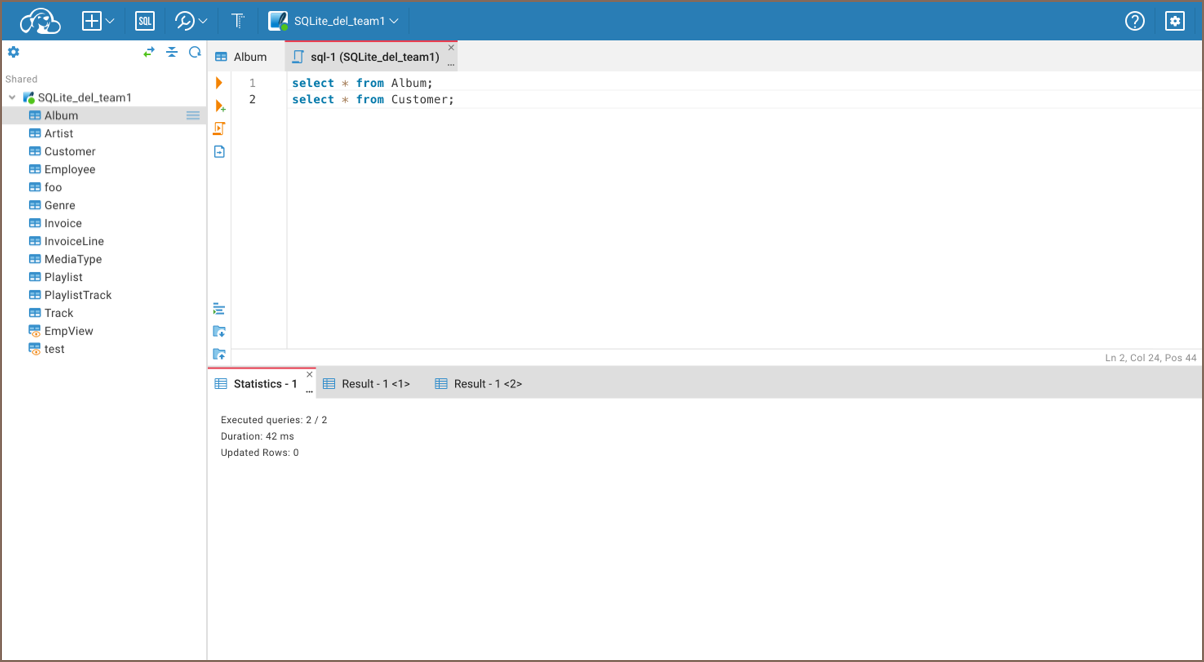Execute the statement in a new tab

(x=220, y=106)
